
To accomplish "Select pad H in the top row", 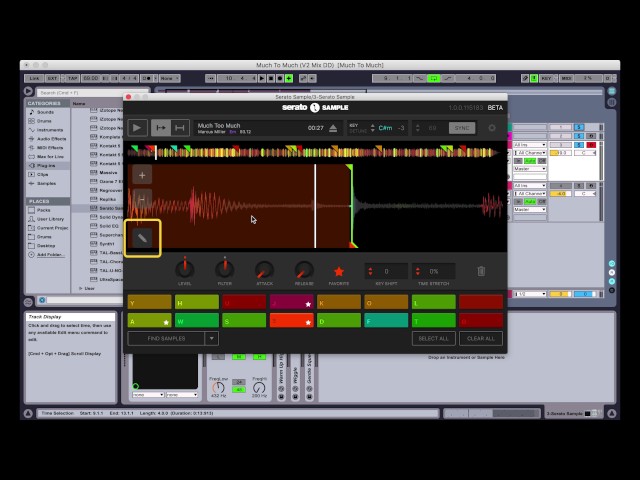I will click(x=197, y=302).
